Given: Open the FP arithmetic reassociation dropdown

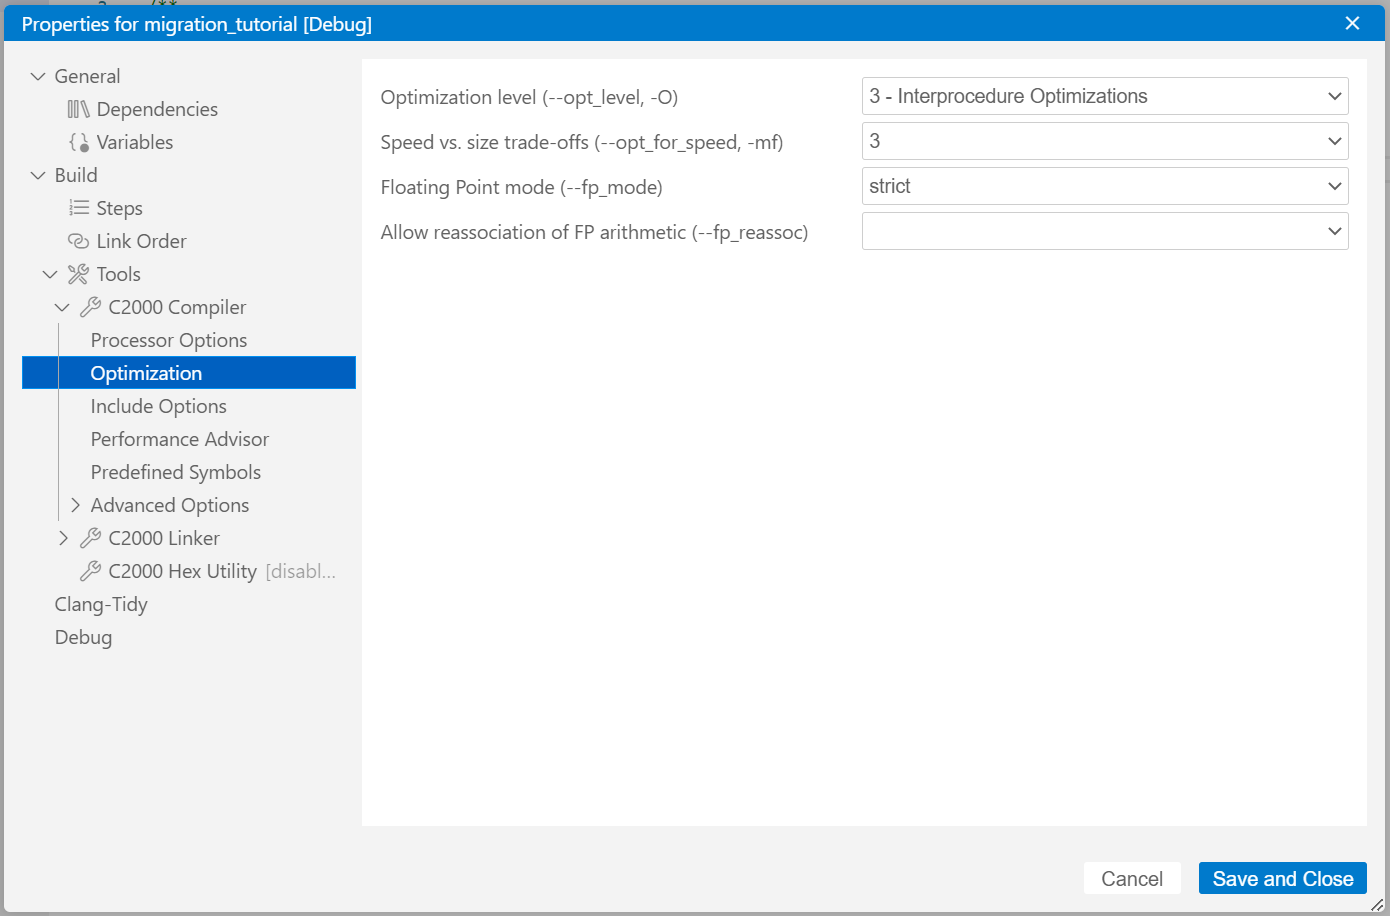Looking at the screenshot, I should pyautogui.click(x=1104, y=232).
